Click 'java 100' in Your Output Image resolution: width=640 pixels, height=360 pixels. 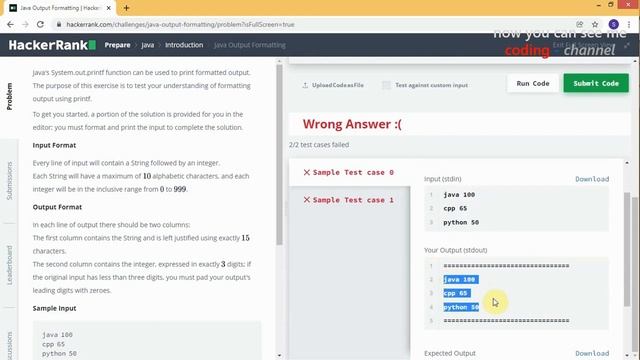click(x=459, y=280)
